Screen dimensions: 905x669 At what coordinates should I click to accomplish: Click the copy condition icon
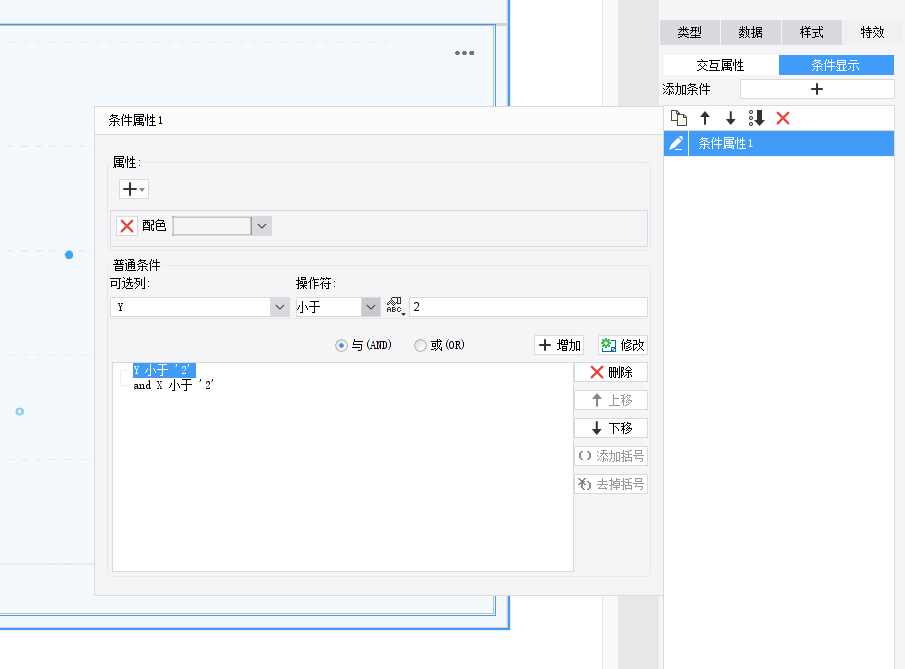pos(679,118)
